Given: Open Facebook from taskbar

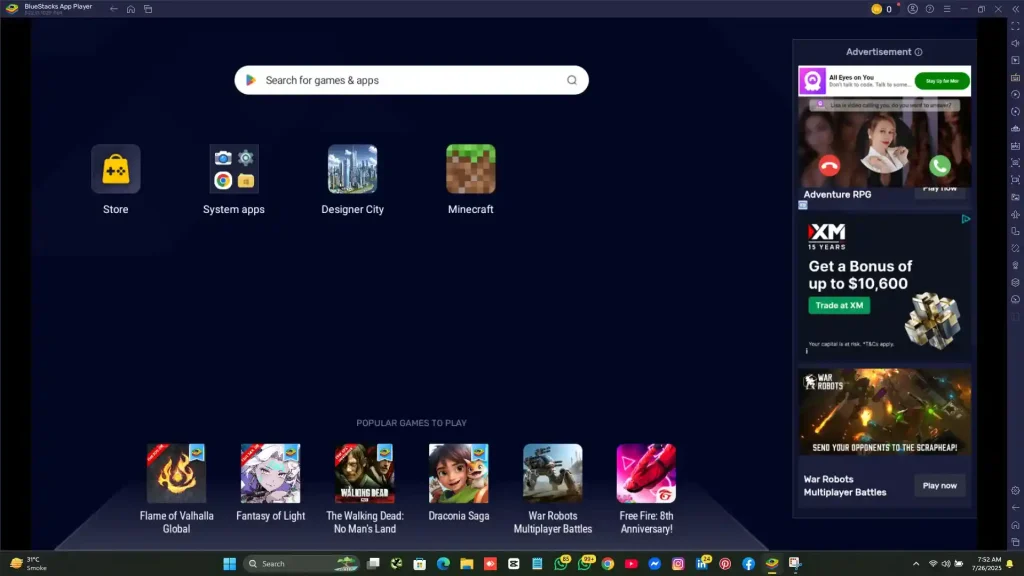Looking at the screenshot, I should 749,564.
